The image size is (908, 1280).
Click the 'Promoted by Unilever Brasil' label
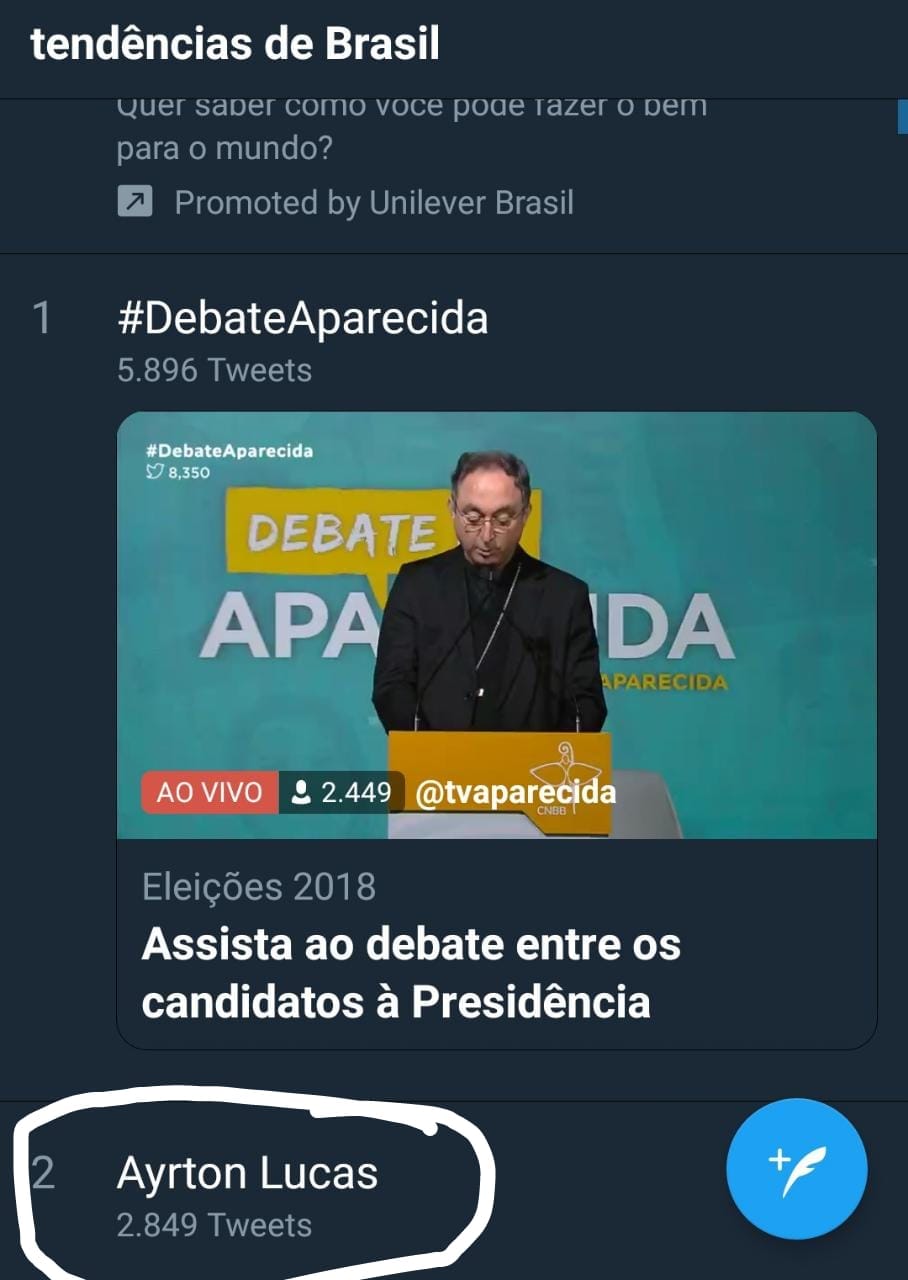374,203
